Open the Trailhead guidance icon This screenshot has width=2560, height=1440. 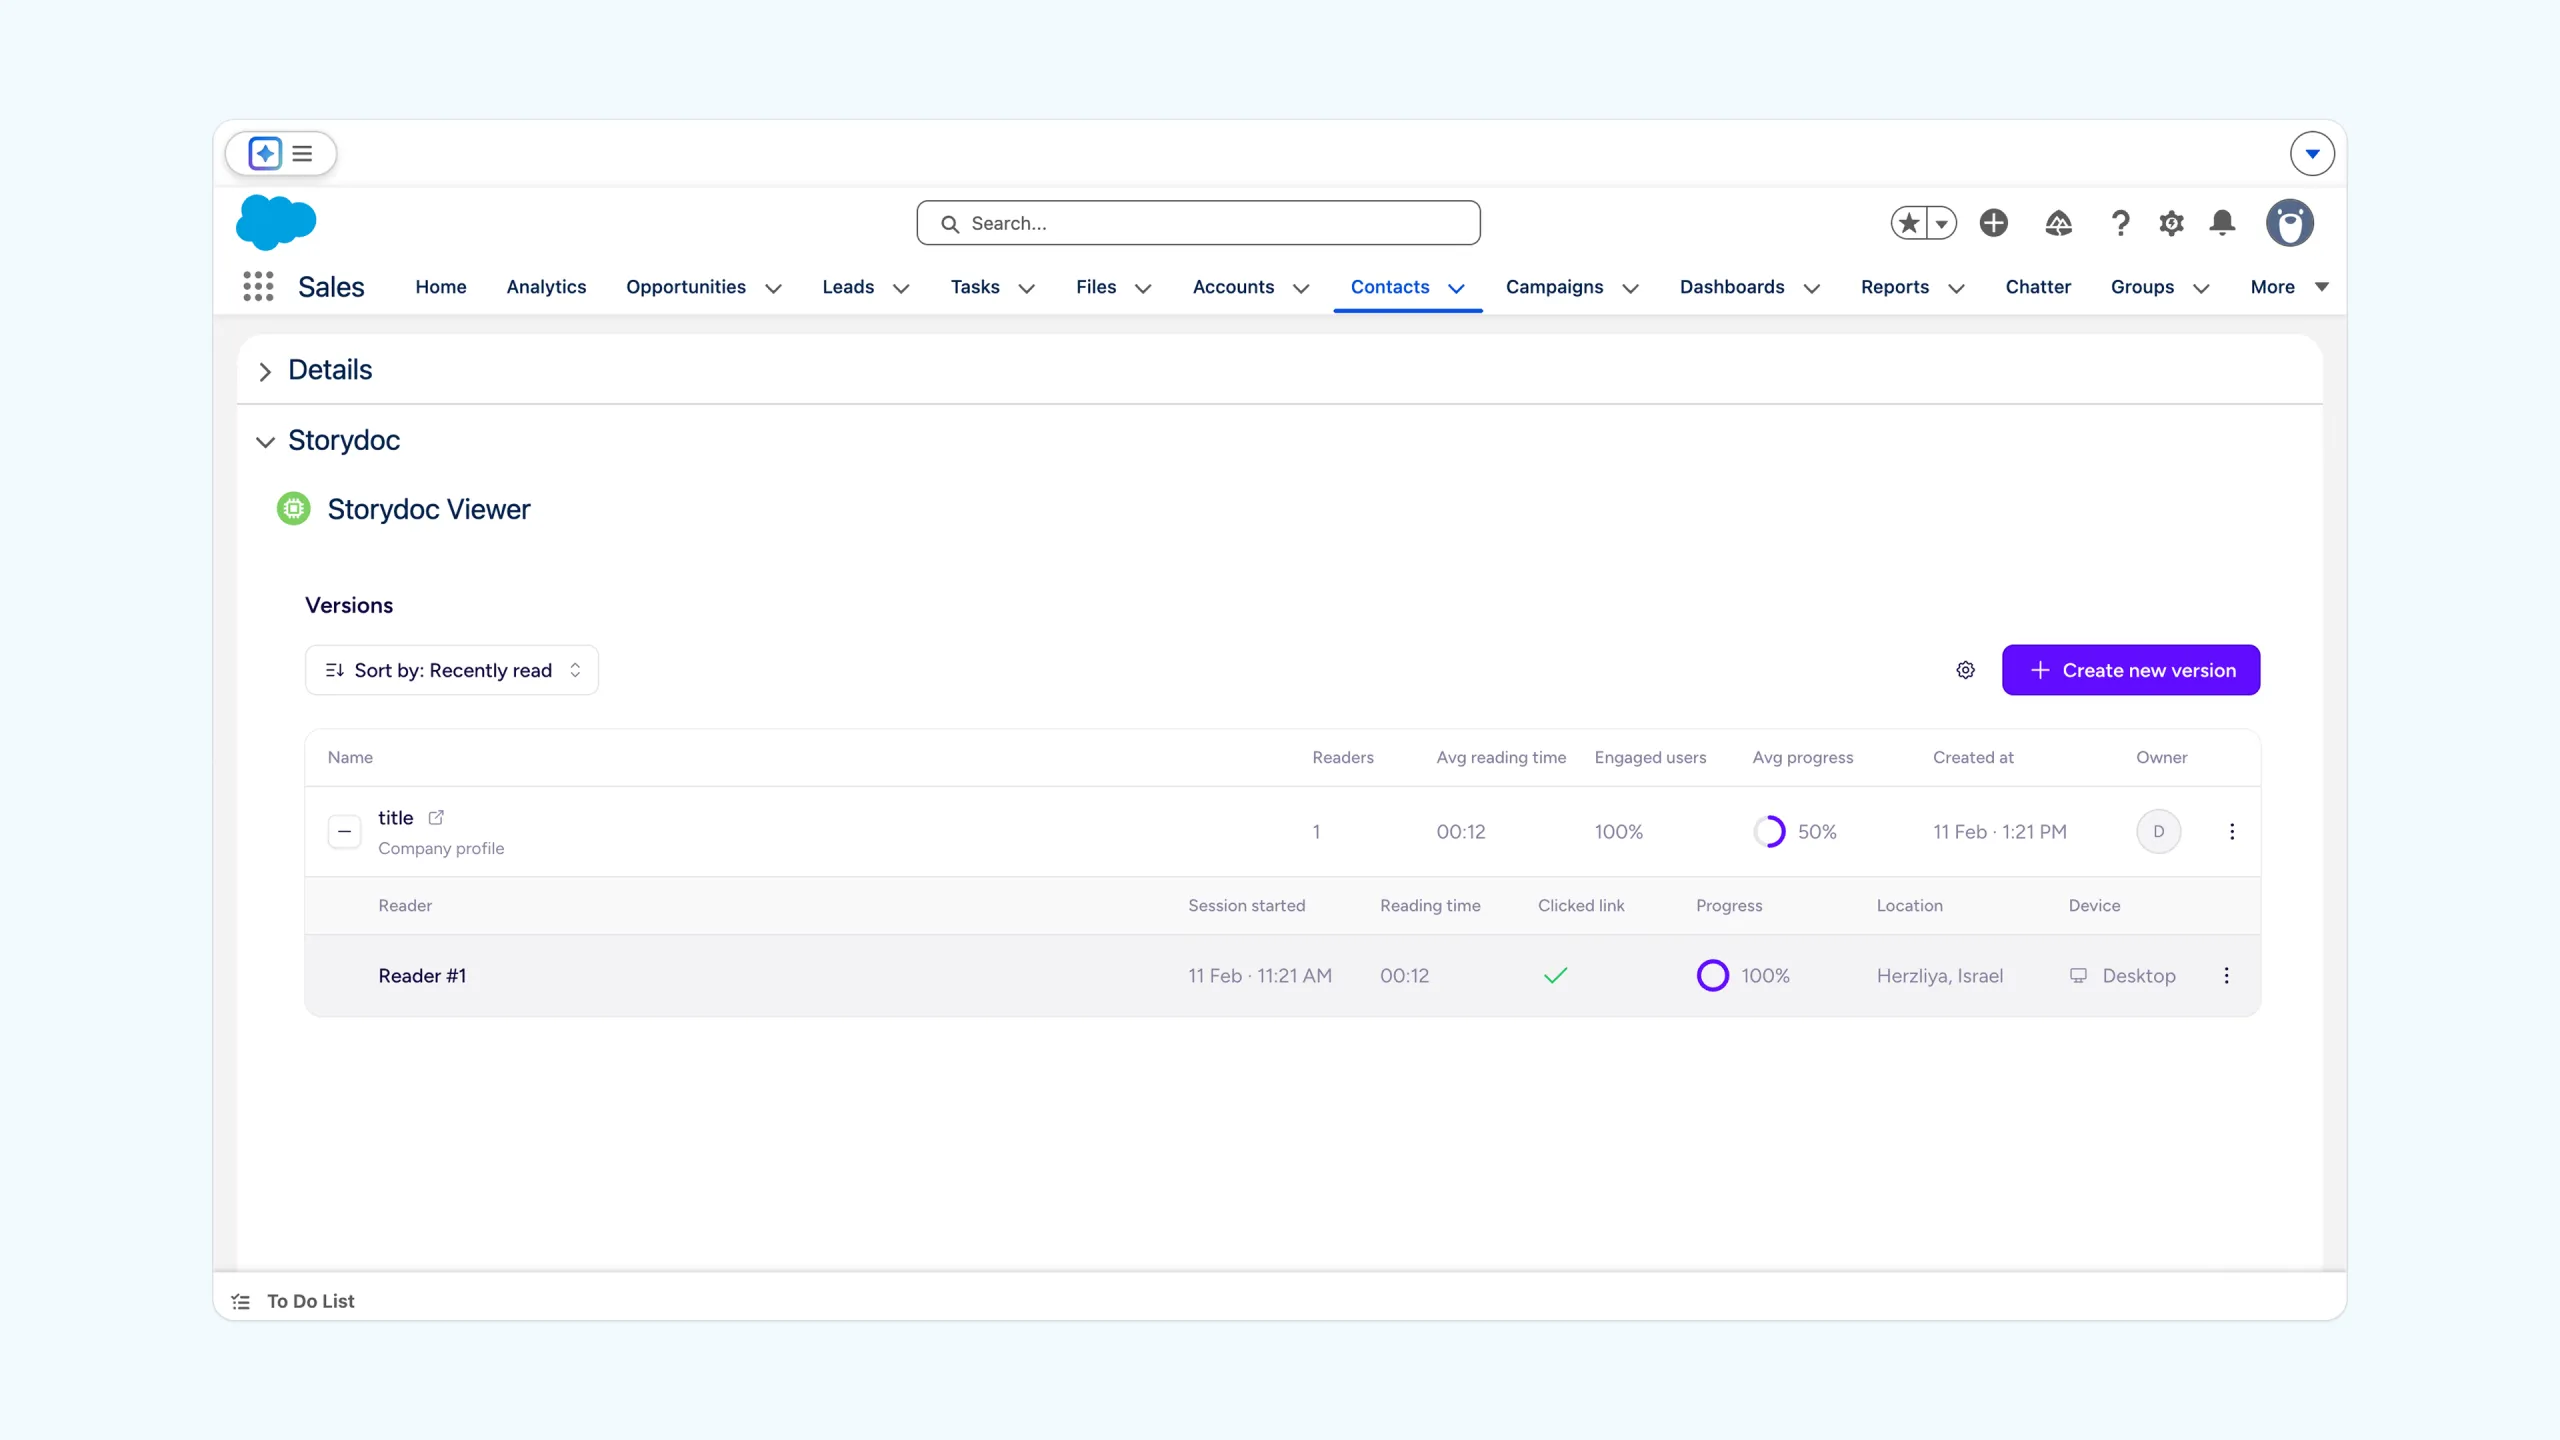[2058, 223]
